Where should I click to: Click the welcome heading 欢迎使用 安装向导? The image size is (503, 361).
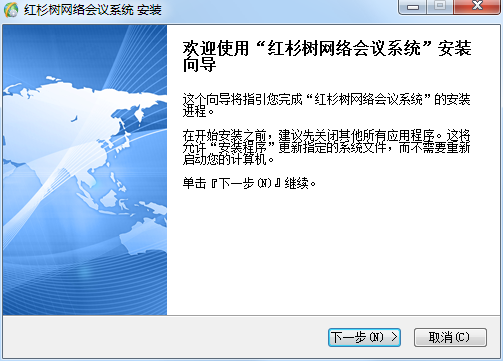(327, 56)
